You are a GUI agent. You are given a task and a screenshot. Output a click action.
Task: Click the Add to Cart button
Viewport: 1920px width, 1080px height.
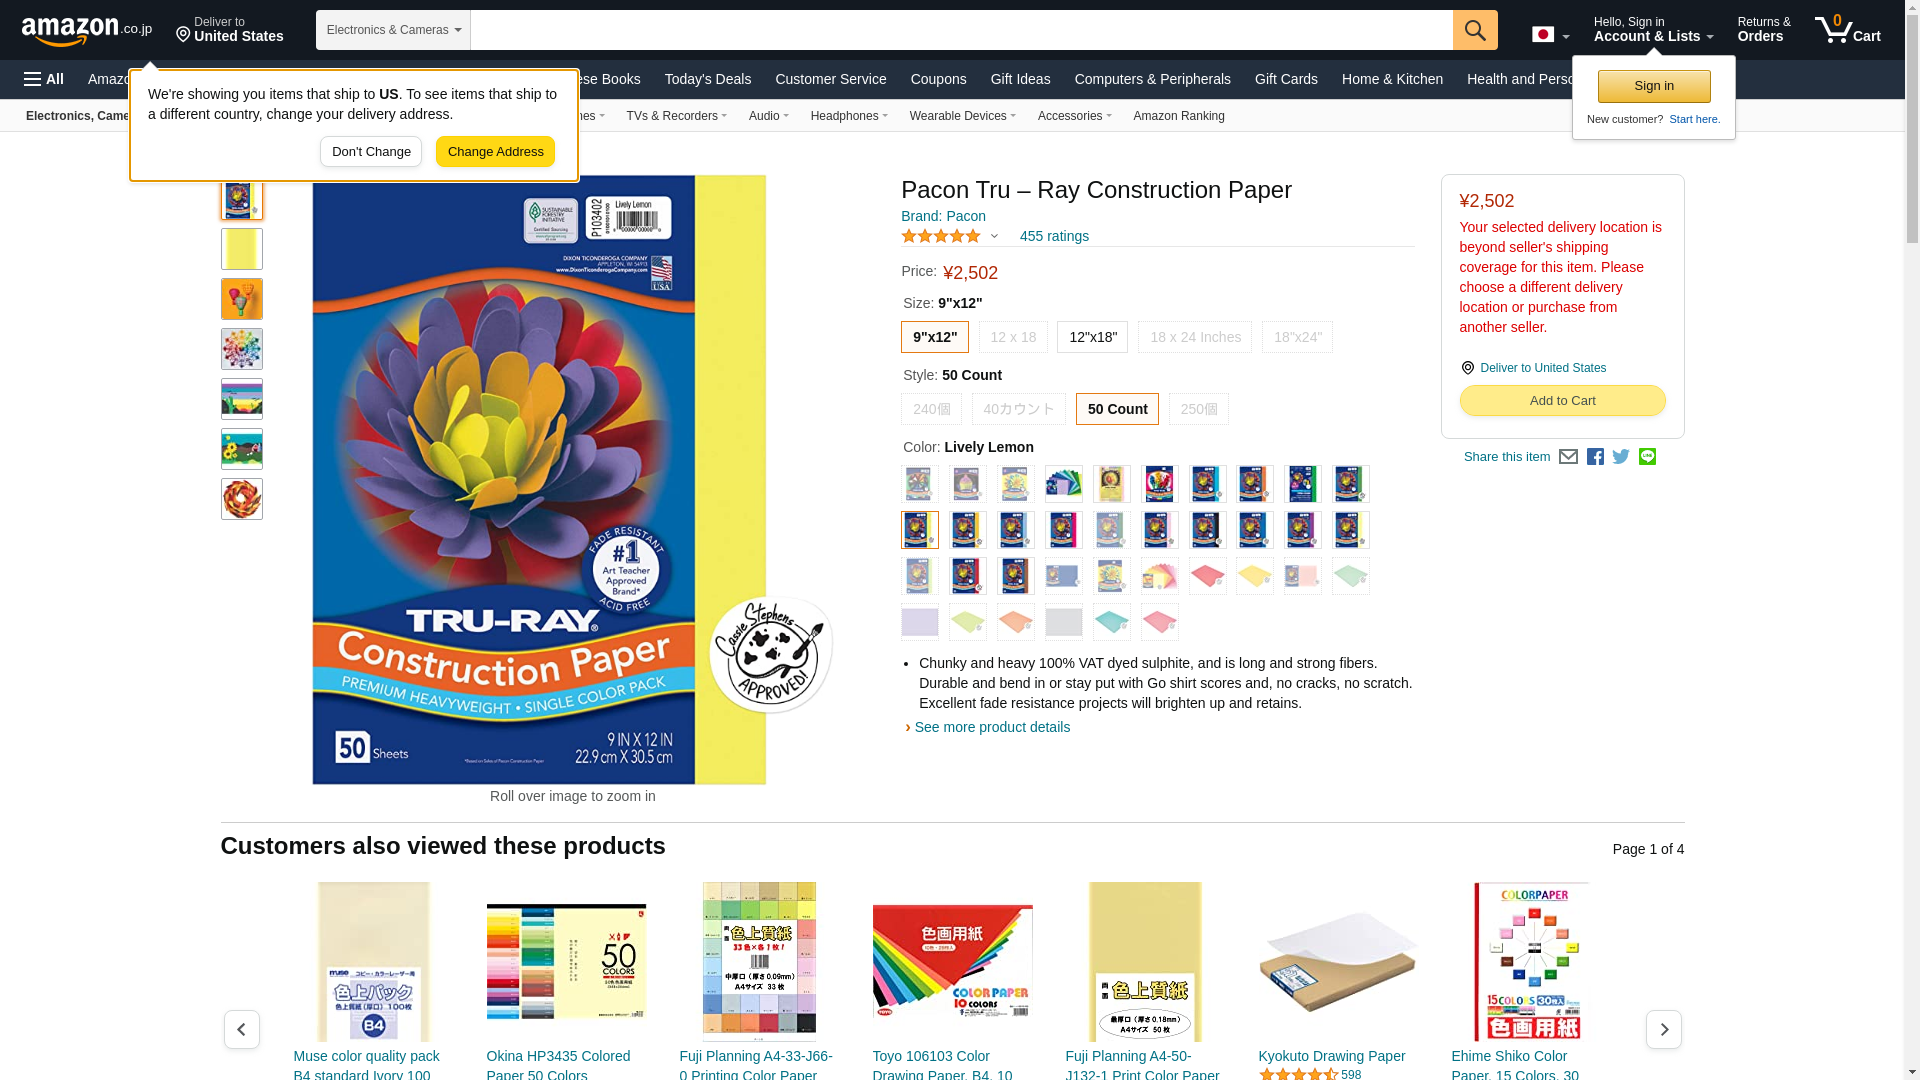(x=1562, y=401)
